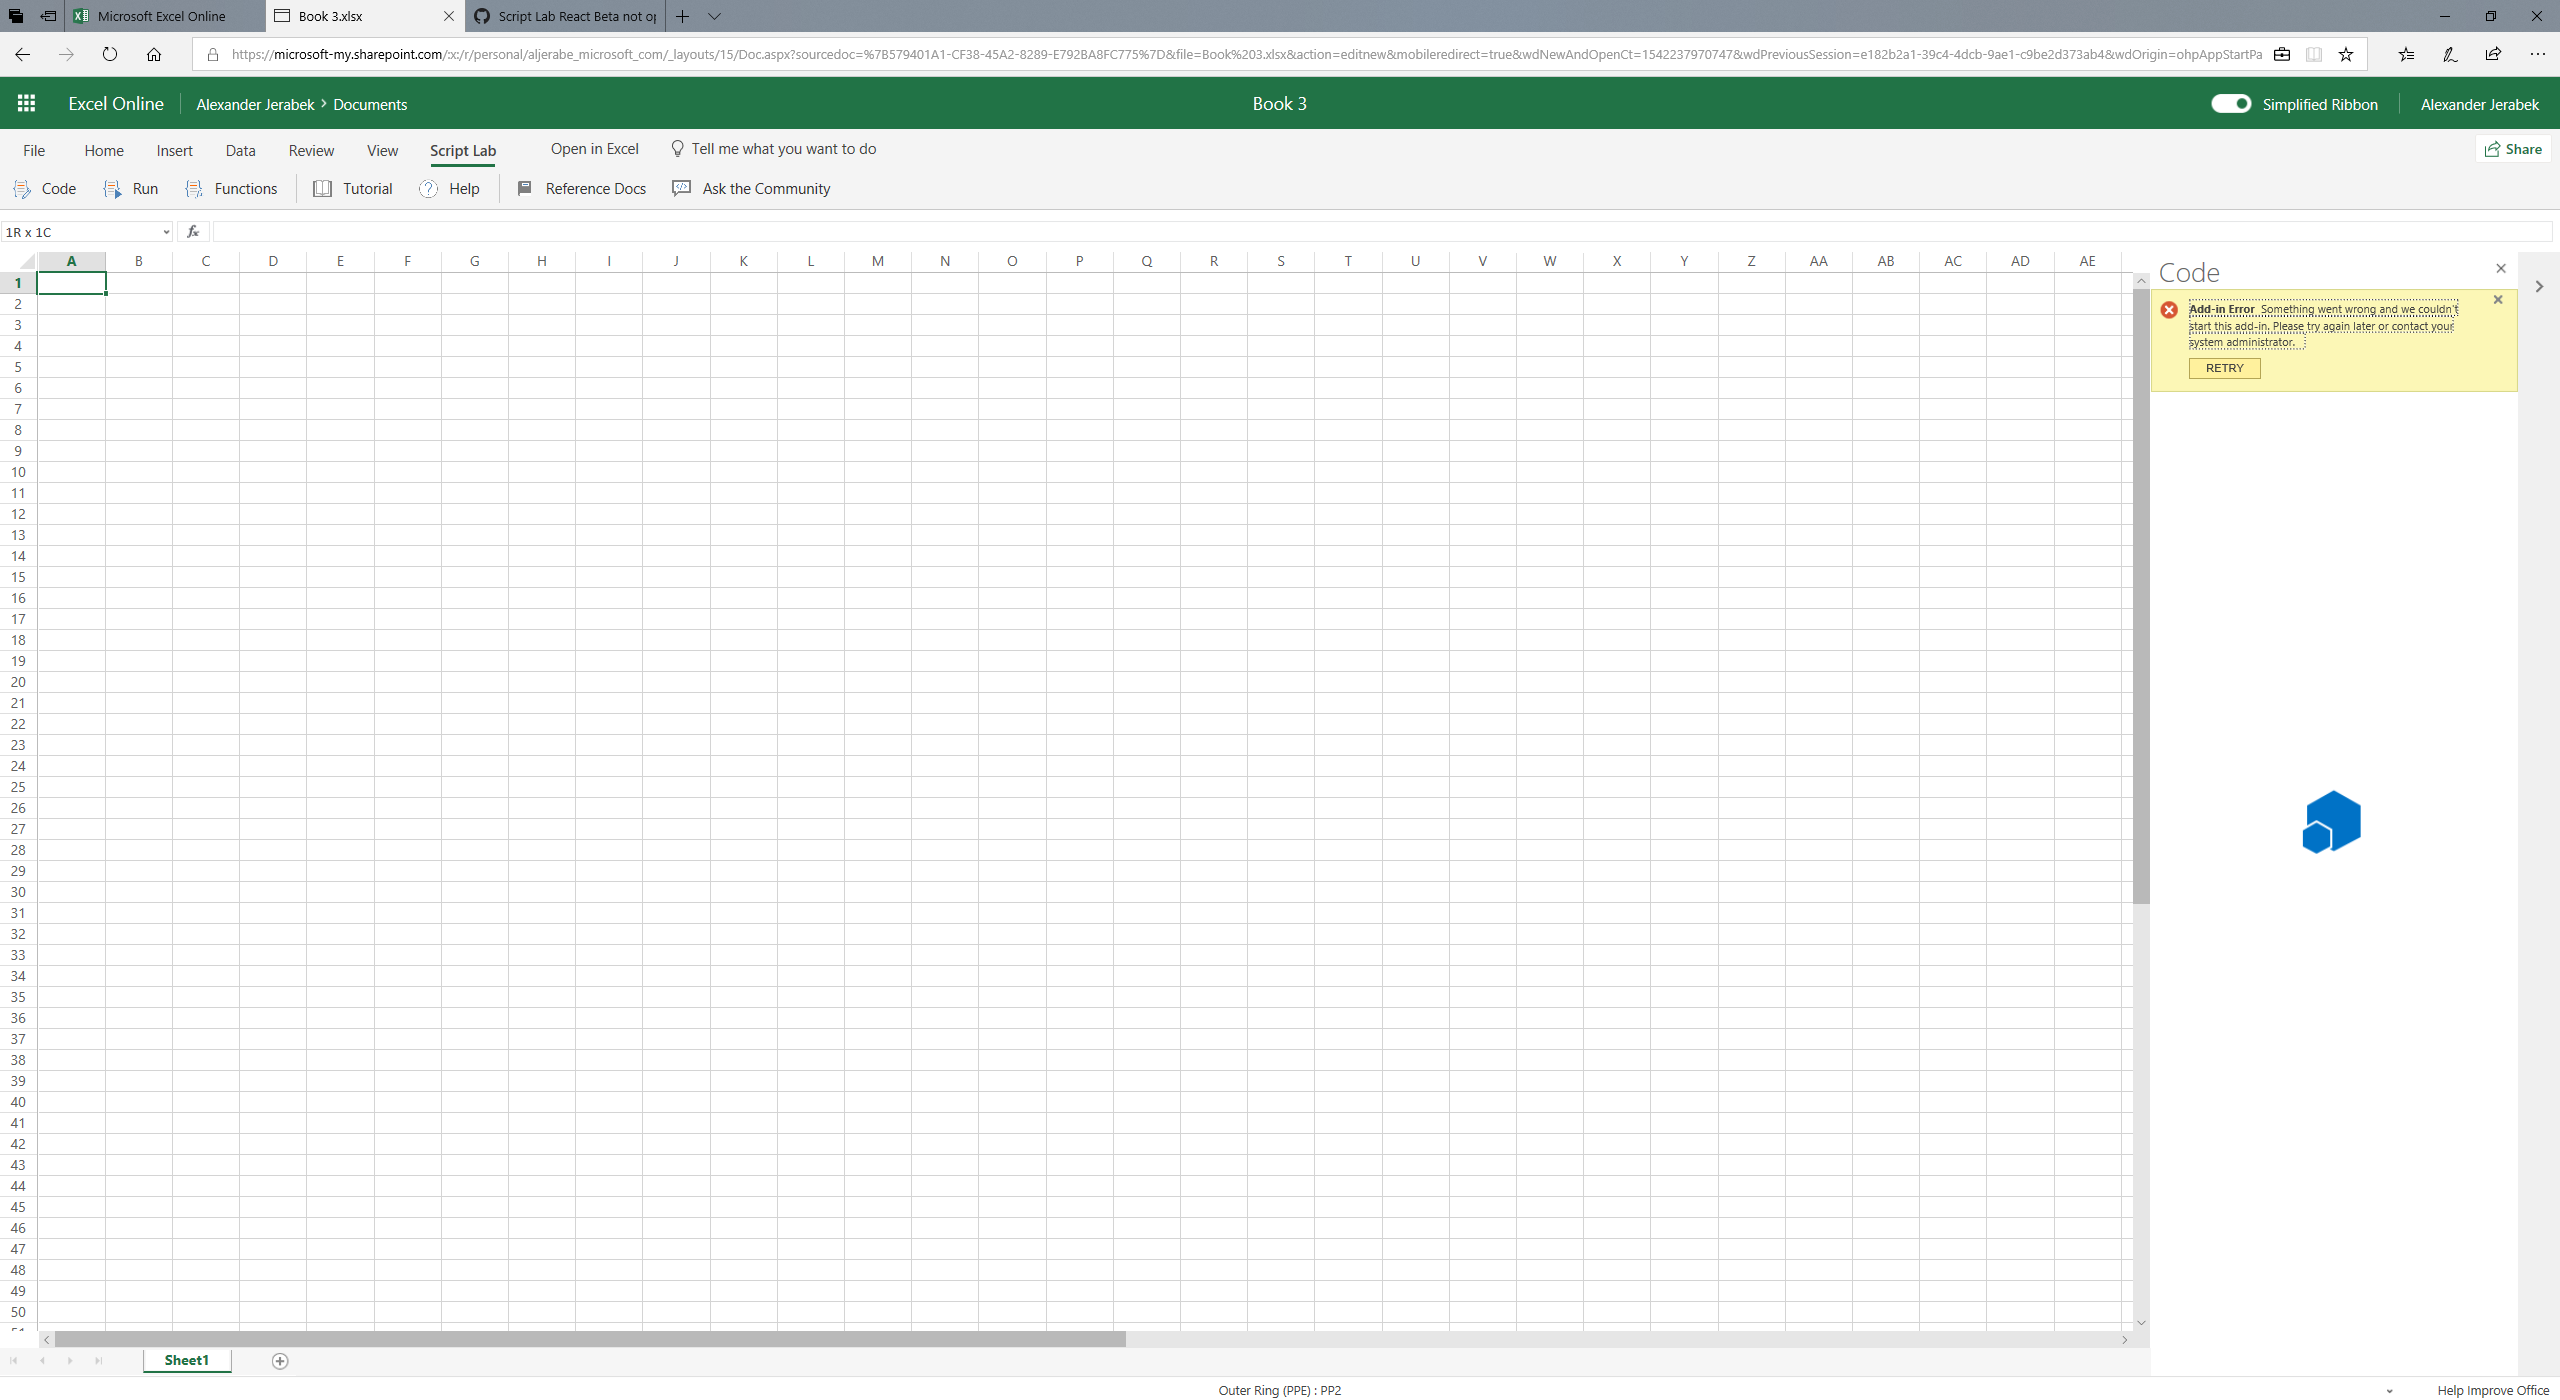Open the Name Box dropdown
Screen dimensions: 2560x1400
click(166, 231)
